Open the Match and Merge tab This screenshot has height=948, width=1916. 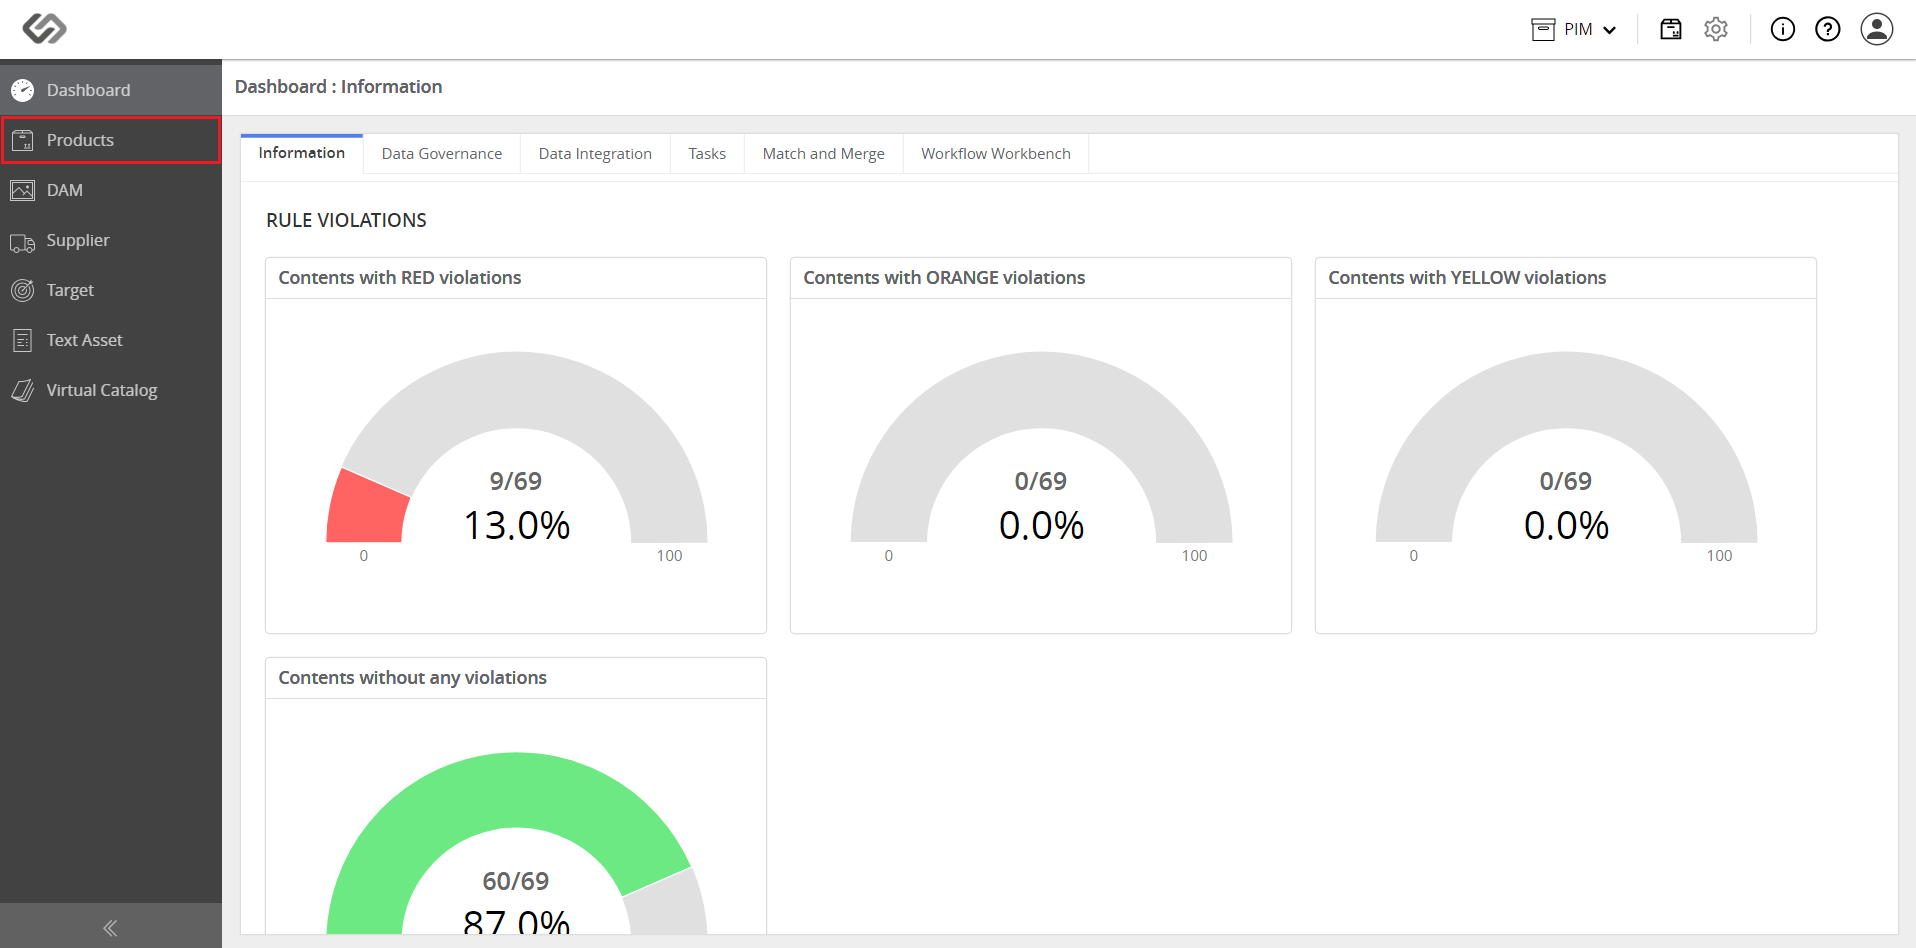(x=824, y=154)
